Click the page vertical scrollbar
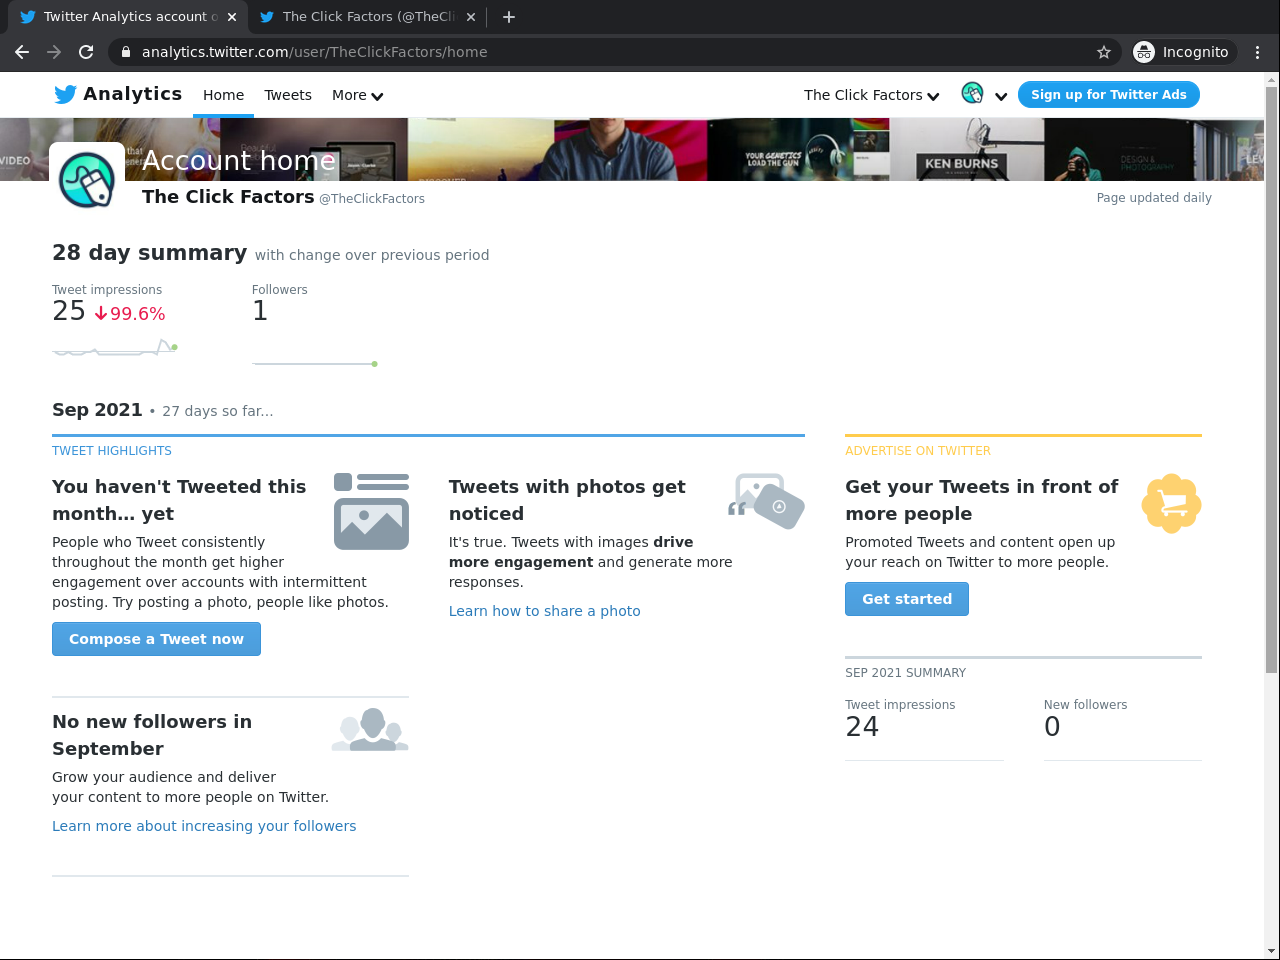This screenshot has height=960, width=1280. click(1271, 380)
